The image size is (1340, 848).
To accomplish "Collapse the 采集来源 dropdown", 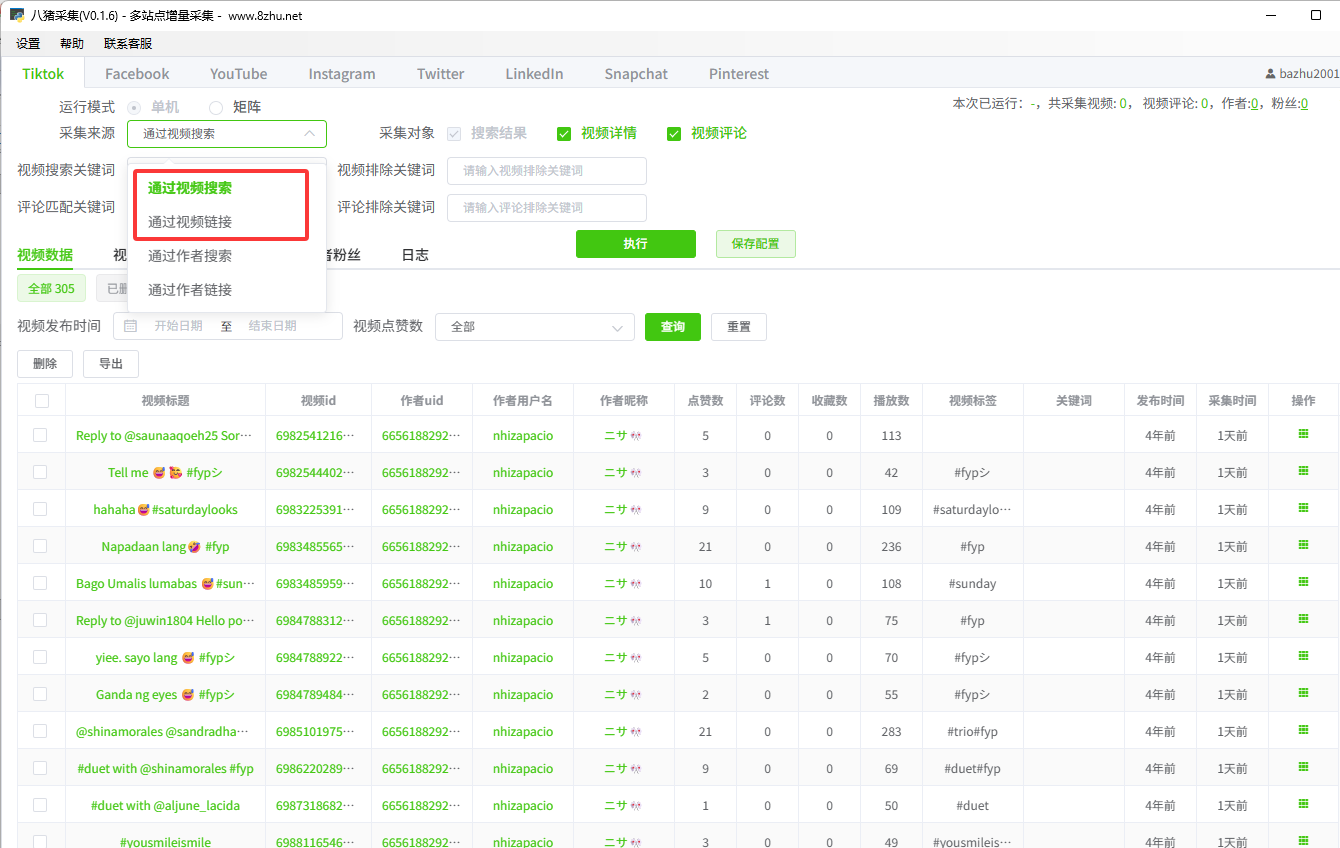I will 309,133.
